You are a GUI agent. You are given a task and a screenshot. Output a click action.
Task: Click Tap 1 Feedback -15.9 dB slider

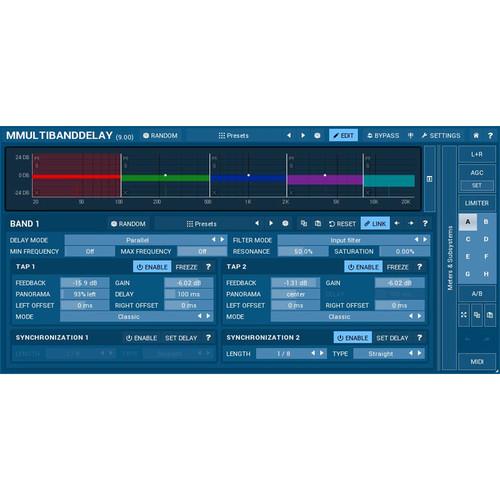click(x=85, y=283)
